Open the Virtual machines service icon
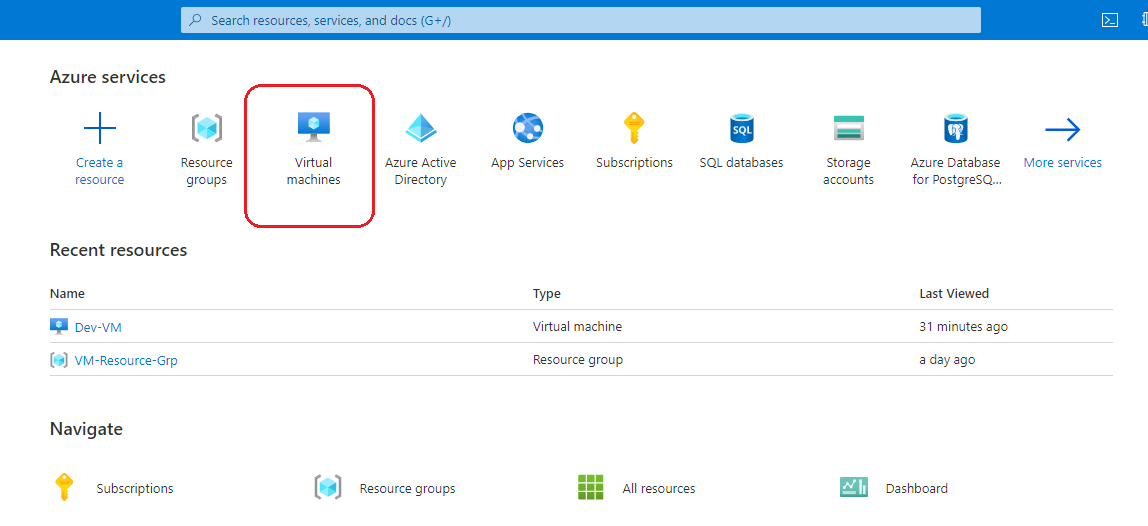This screenshot has height=526, width=1148. coord(313,127)
